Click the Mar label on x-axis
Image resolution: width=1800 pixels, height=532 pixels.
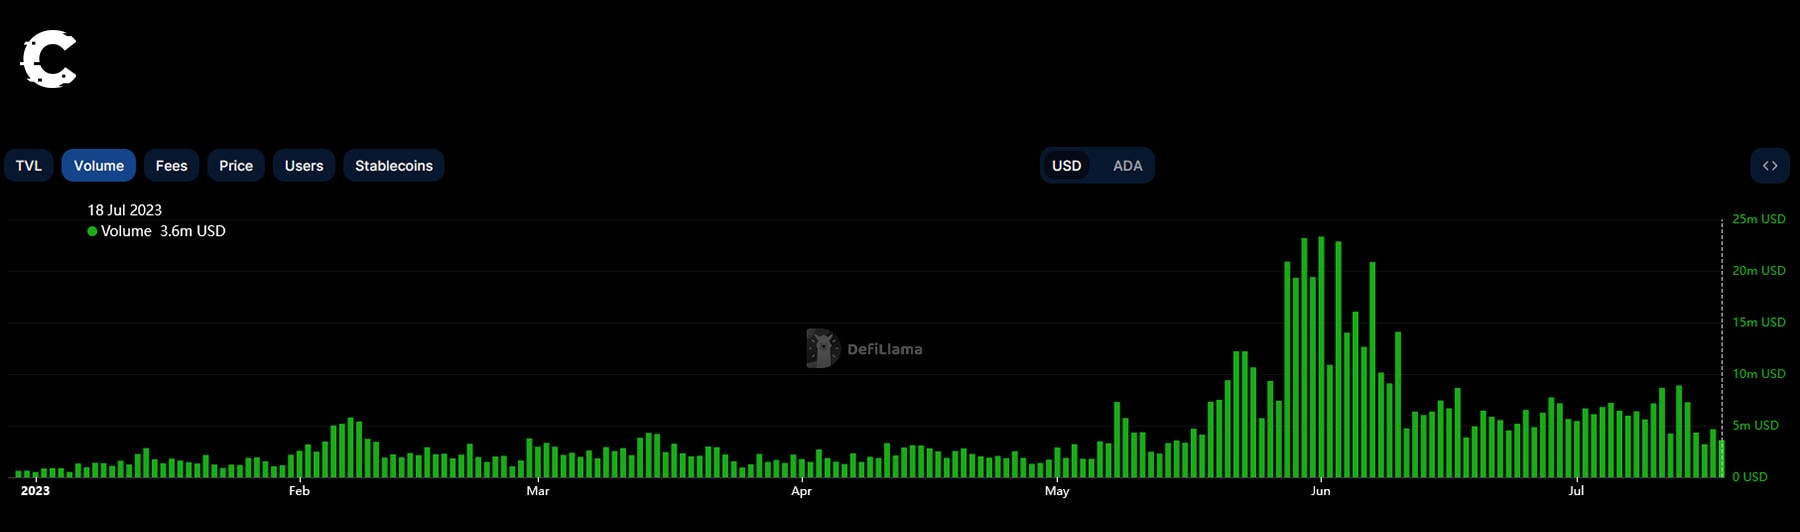[x=538, y=491]
